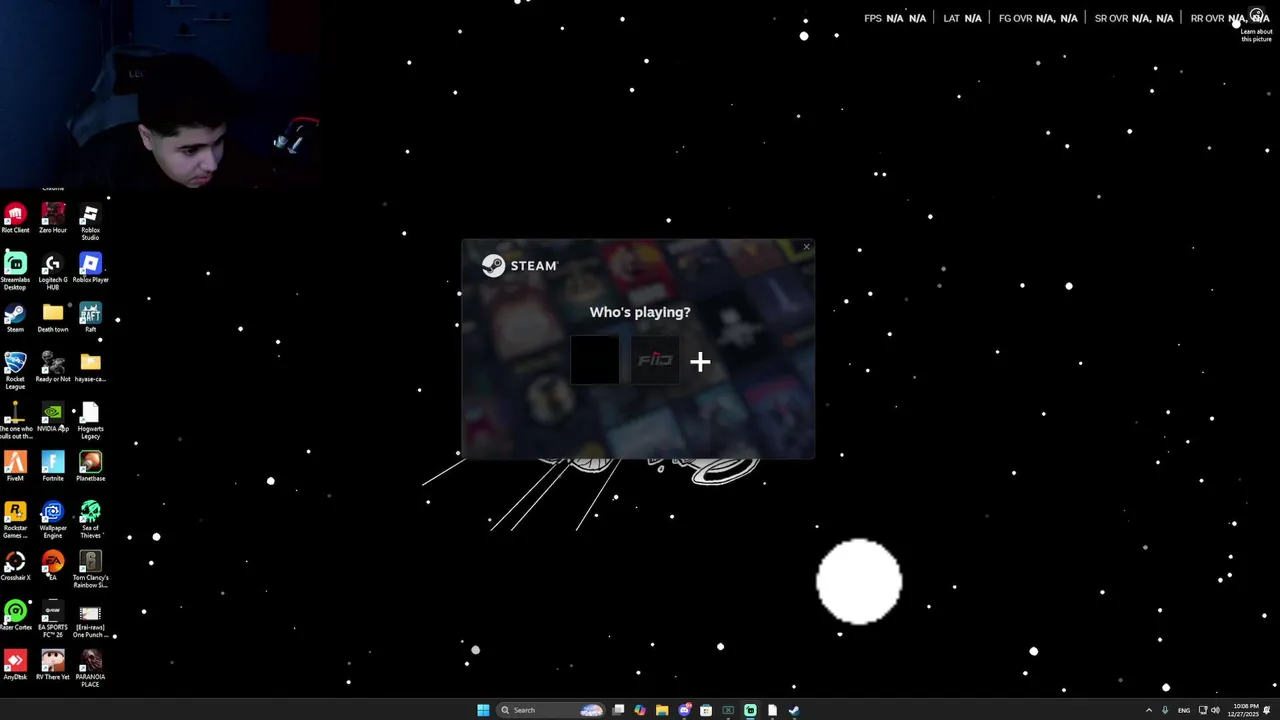The width and height of the screenshot is (1280, 720).
Task: Open volume control in system tray
Action: tap(1216, 710)
